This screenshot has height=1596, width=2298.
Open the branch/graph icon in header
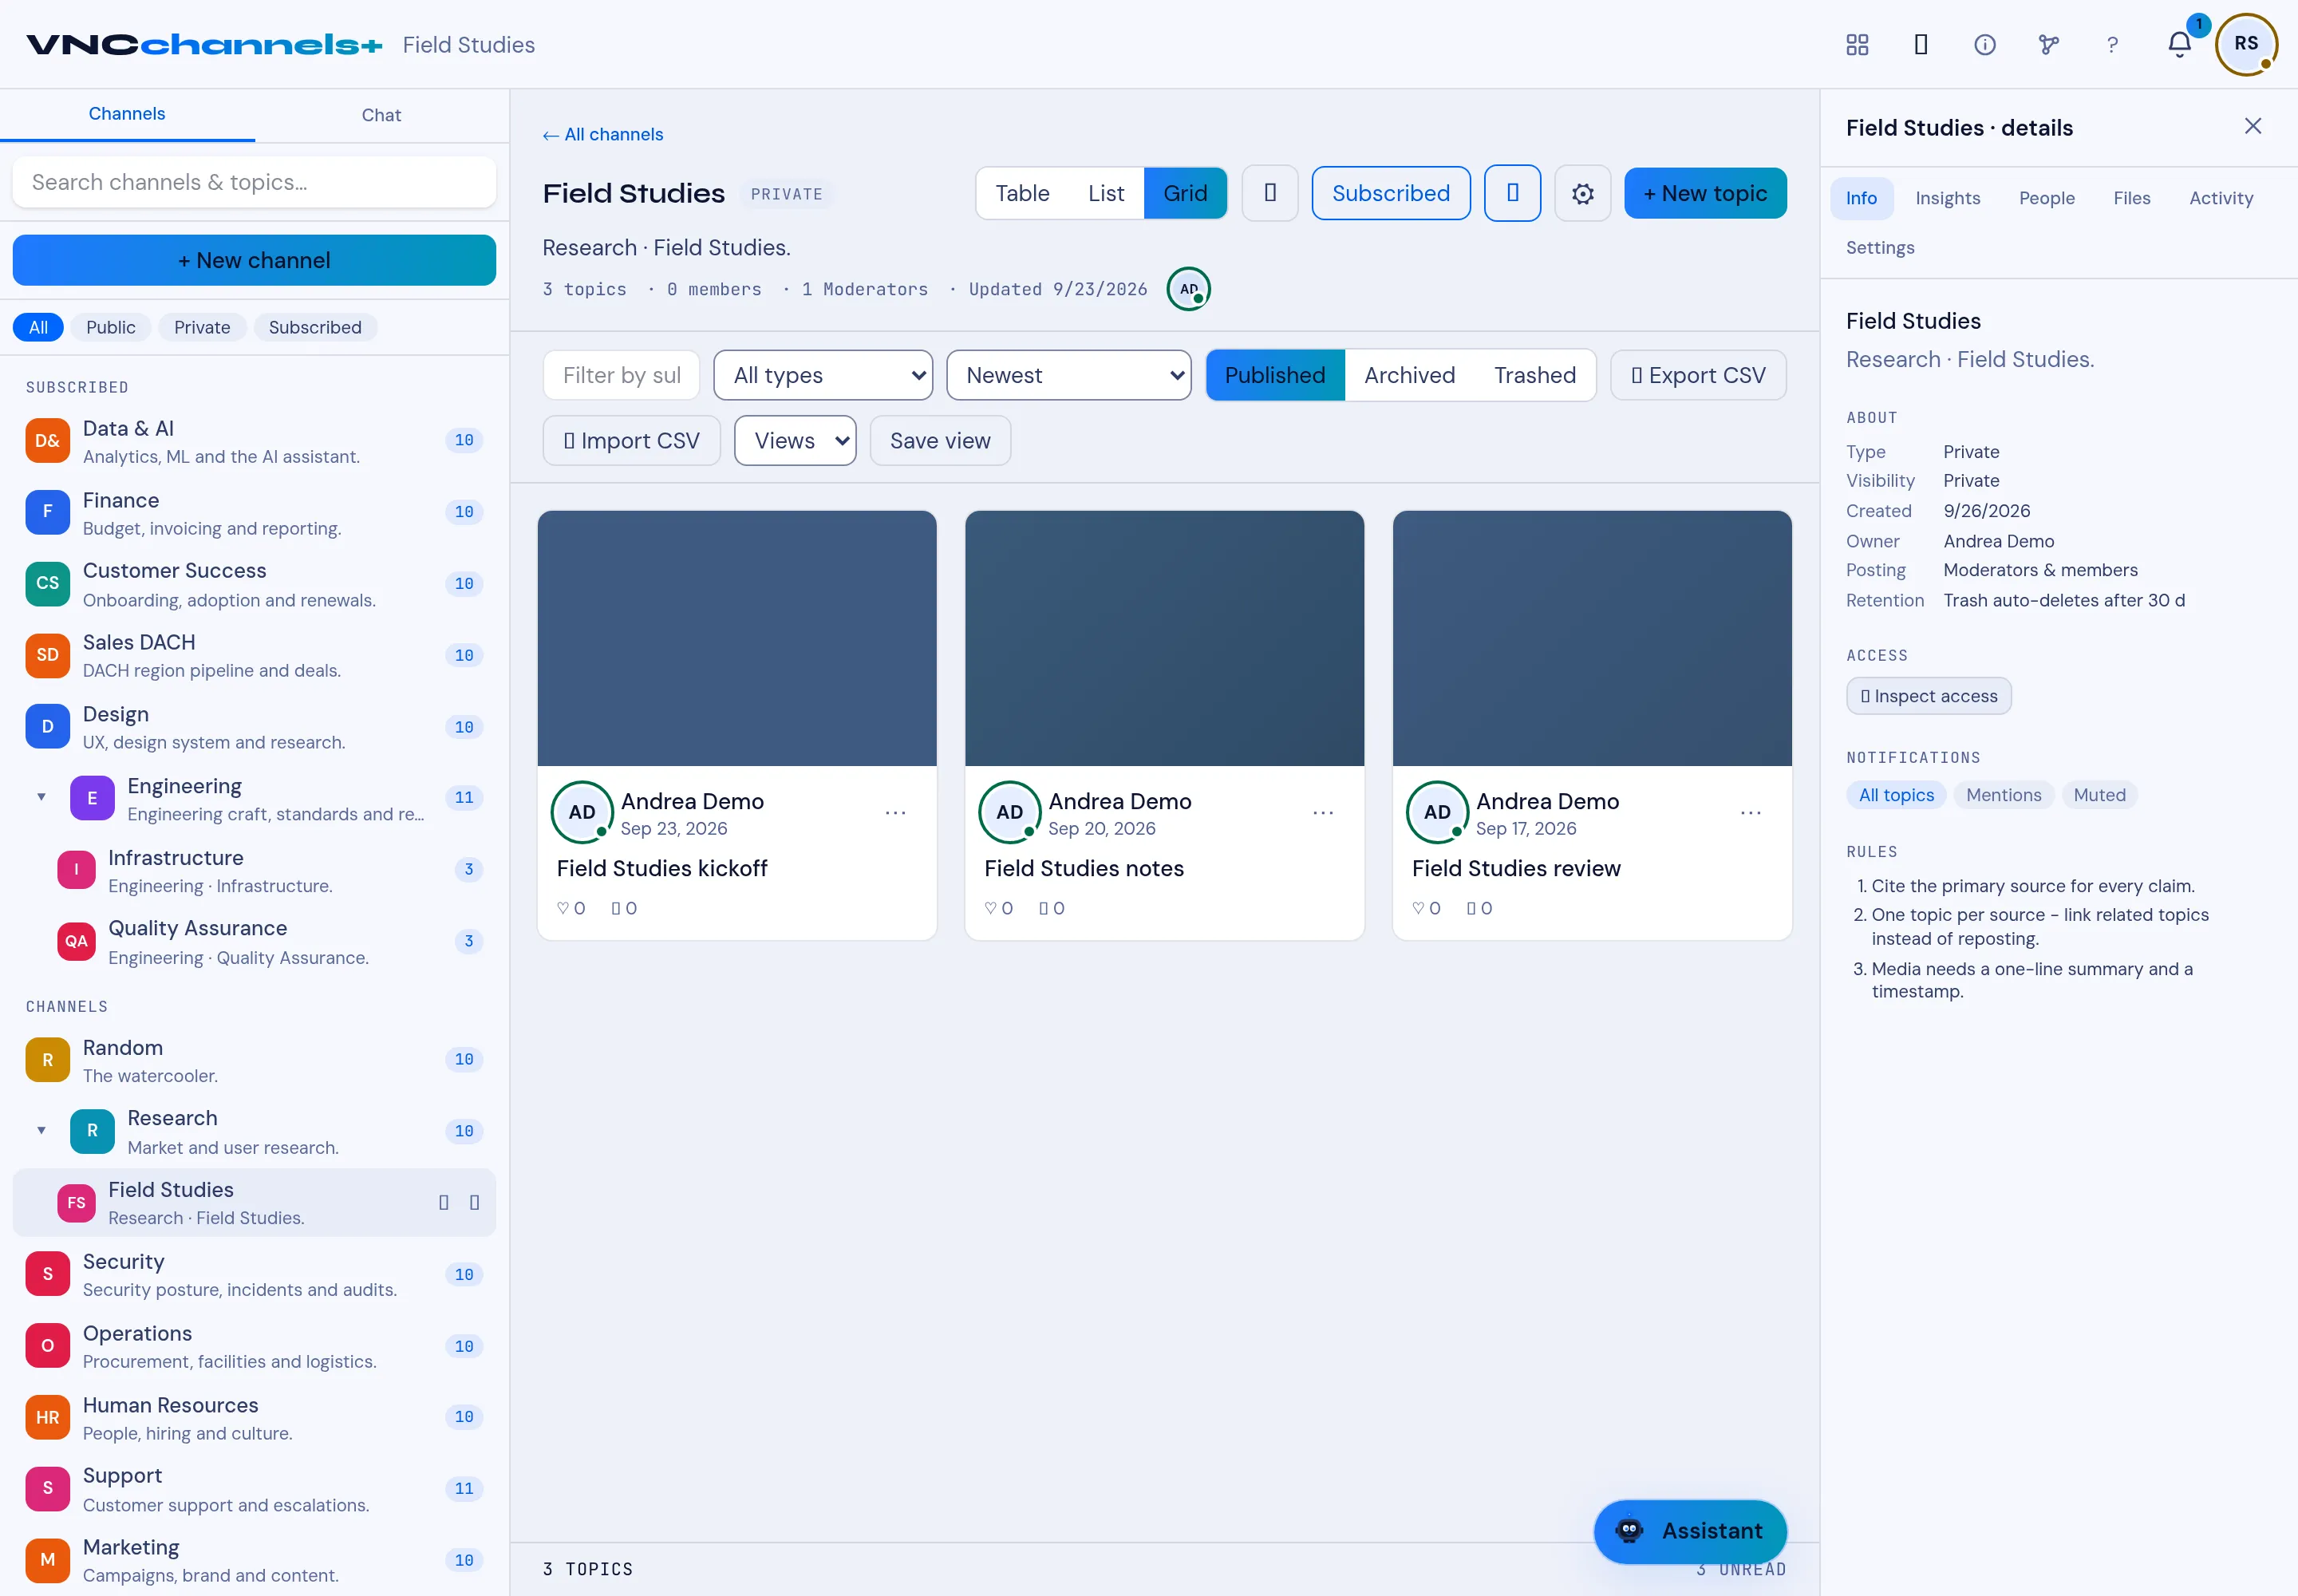click(x=2049, y=45)
